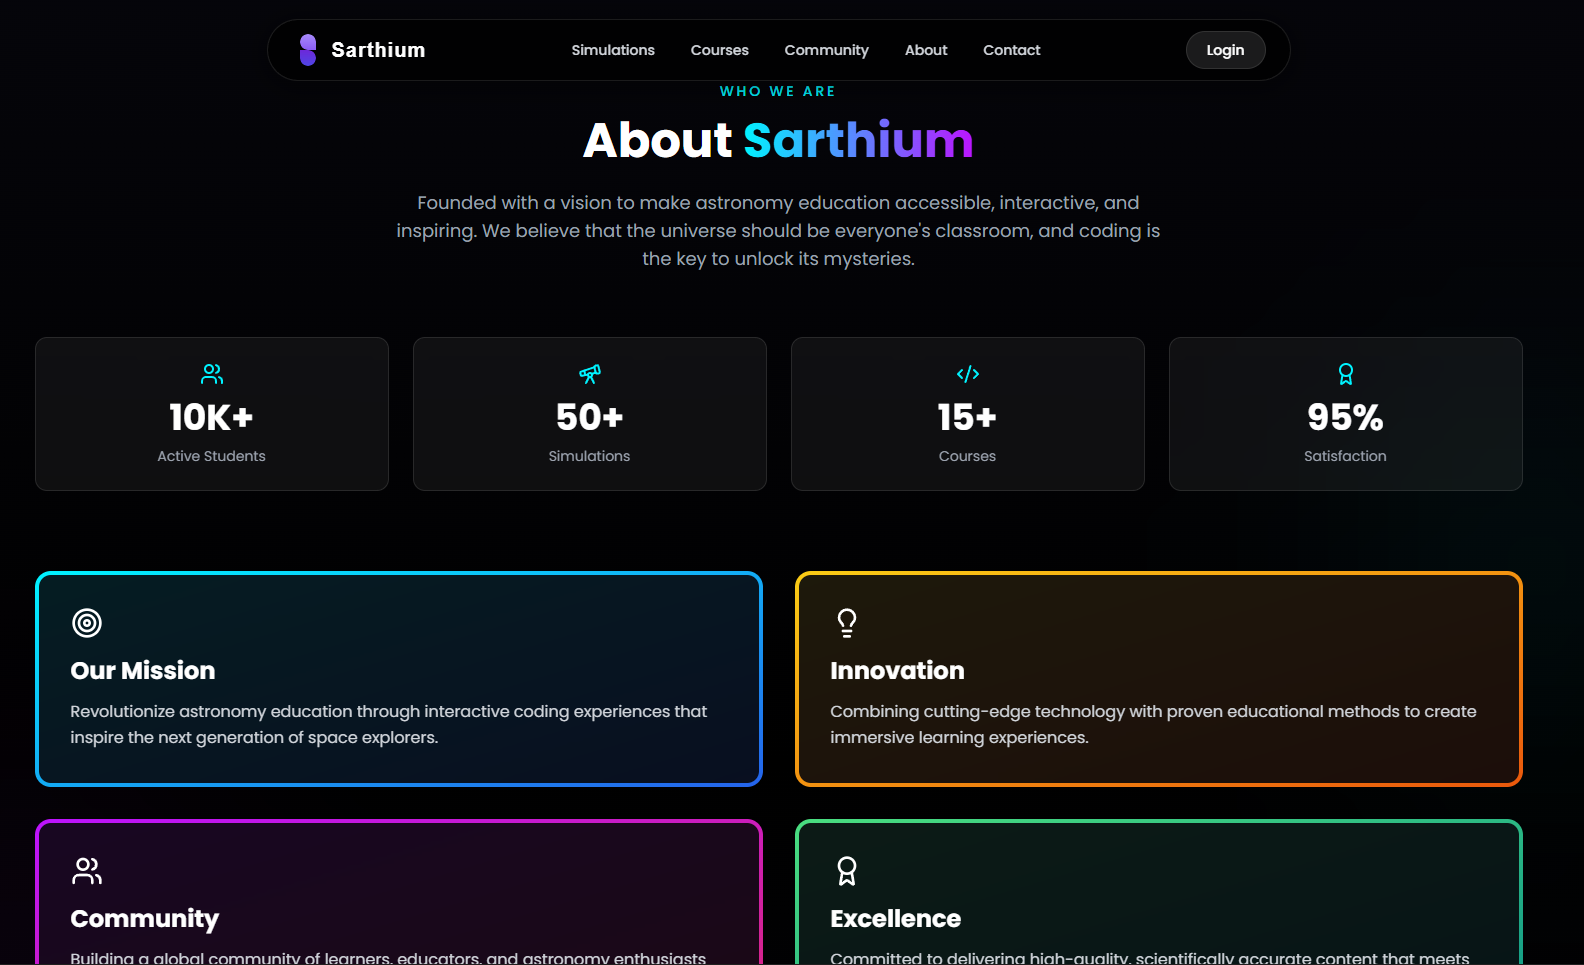Click the Satisfaction label
Image resolution: width=1584 pixels, height=965 pixels.
(x=1345, y=456)
